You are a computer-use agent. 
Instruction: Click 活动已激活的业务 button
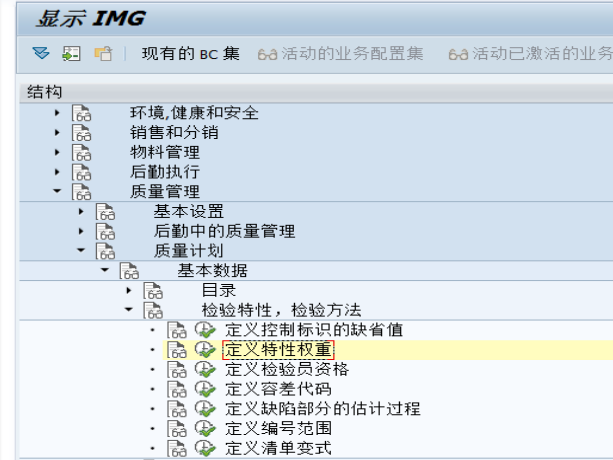(x=531, y=54)
